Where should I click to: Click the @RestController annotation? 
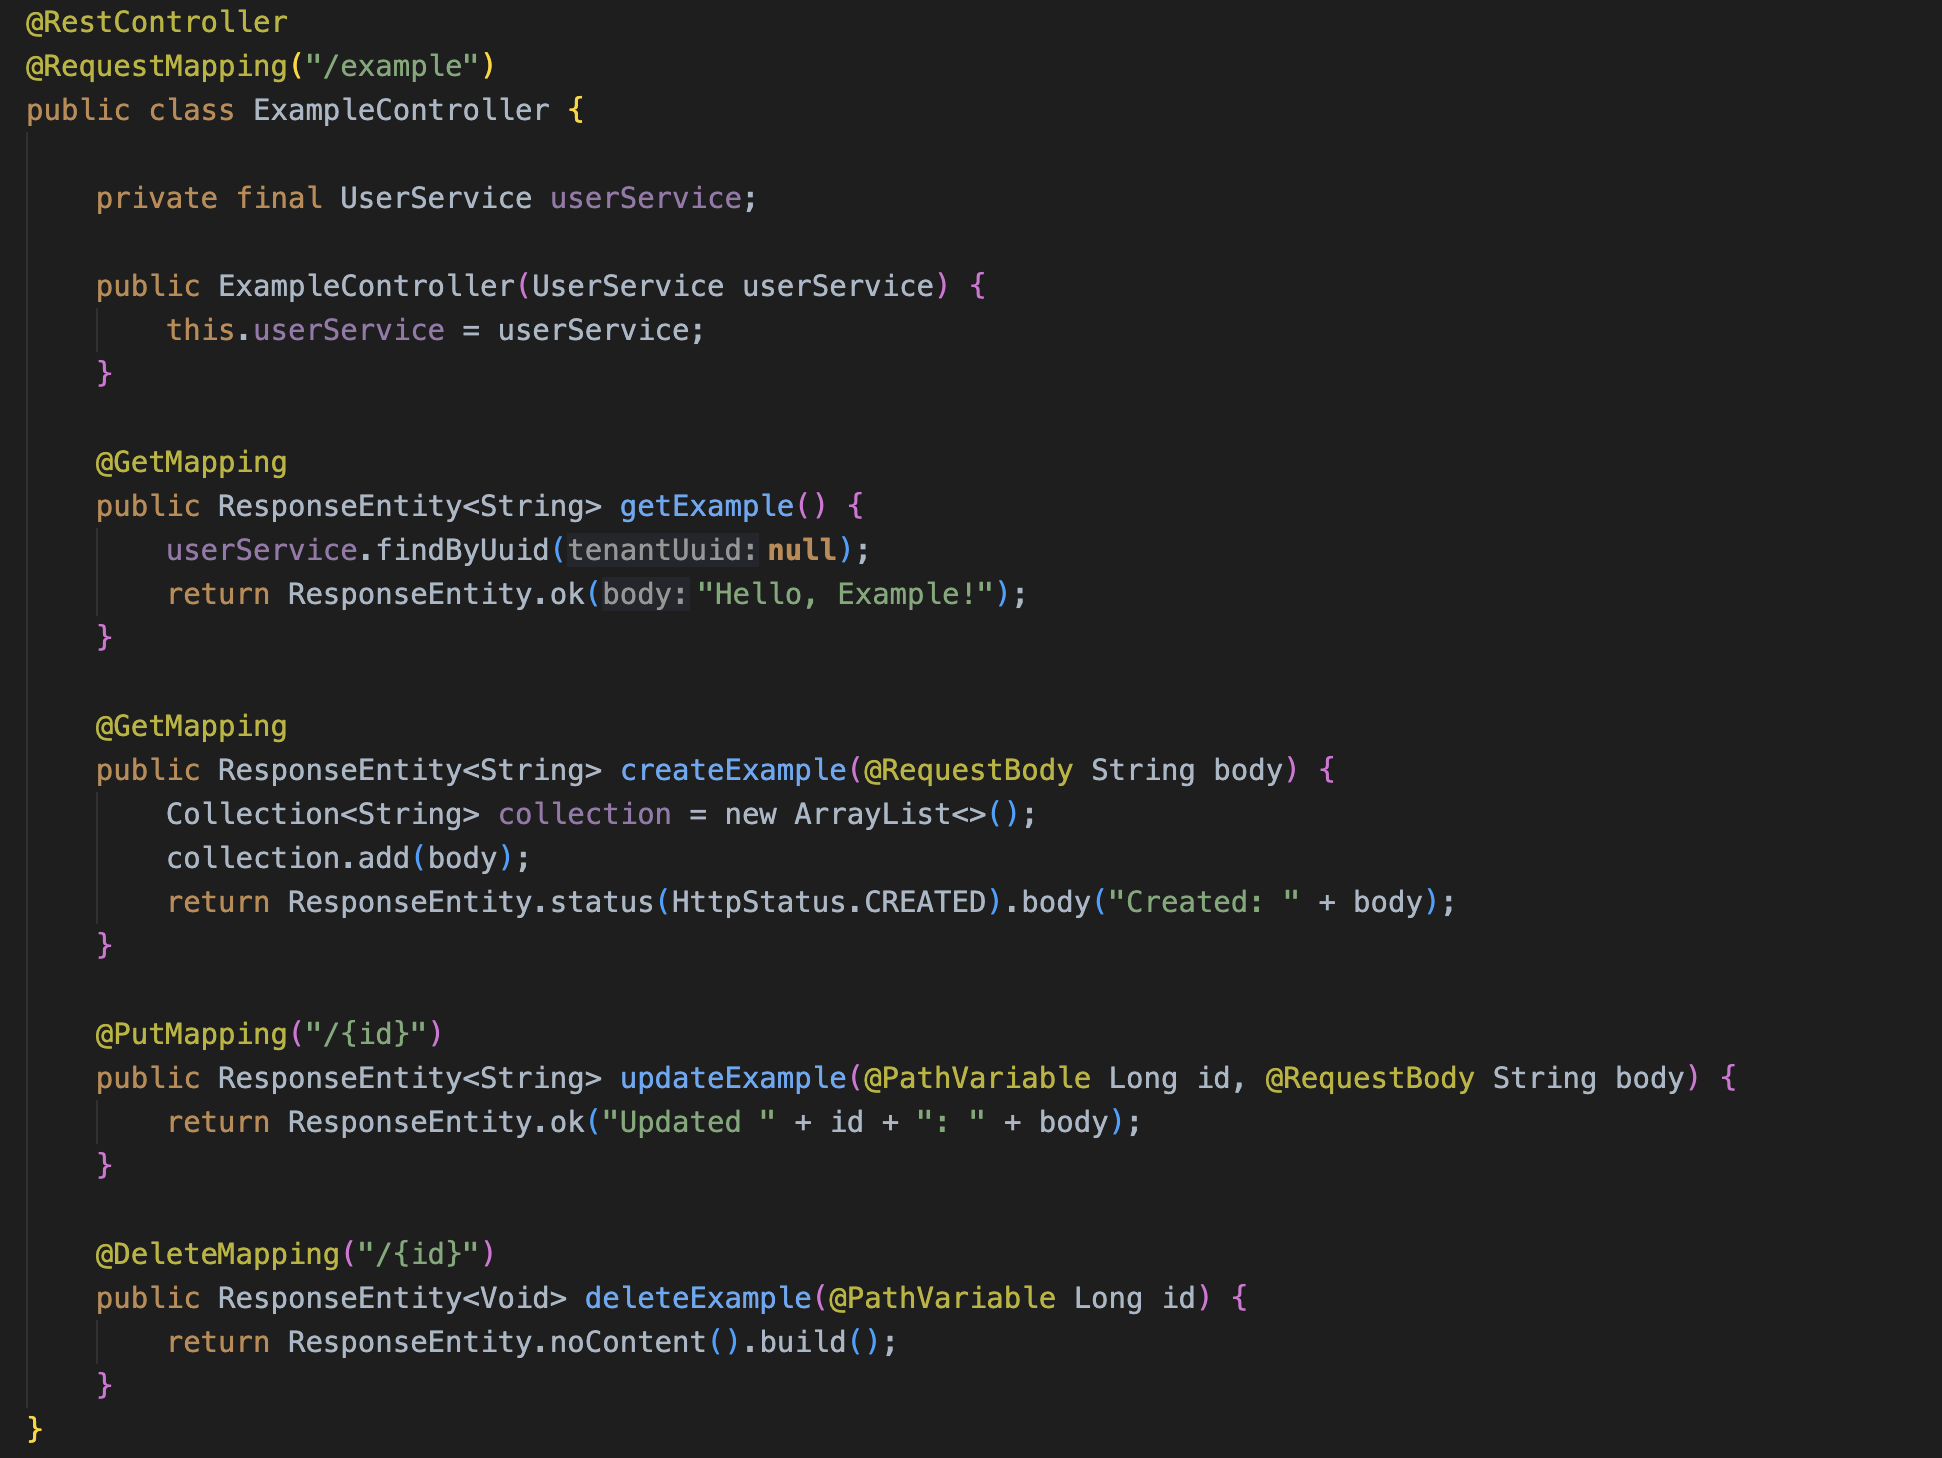coord(155,22)
